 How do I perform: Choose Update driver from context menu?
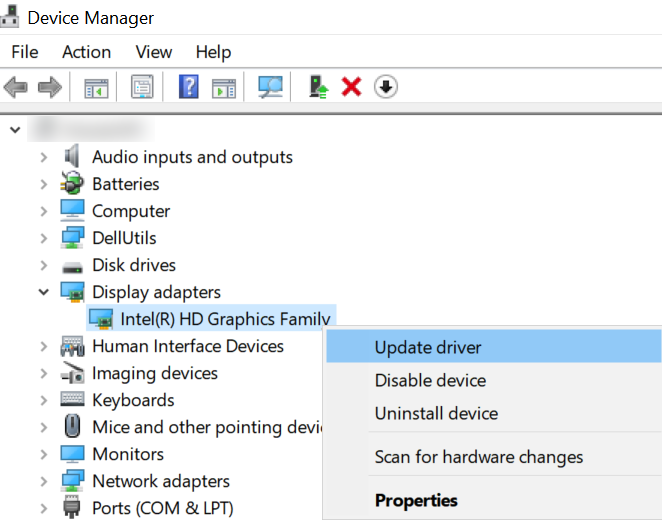coord(428,348)
